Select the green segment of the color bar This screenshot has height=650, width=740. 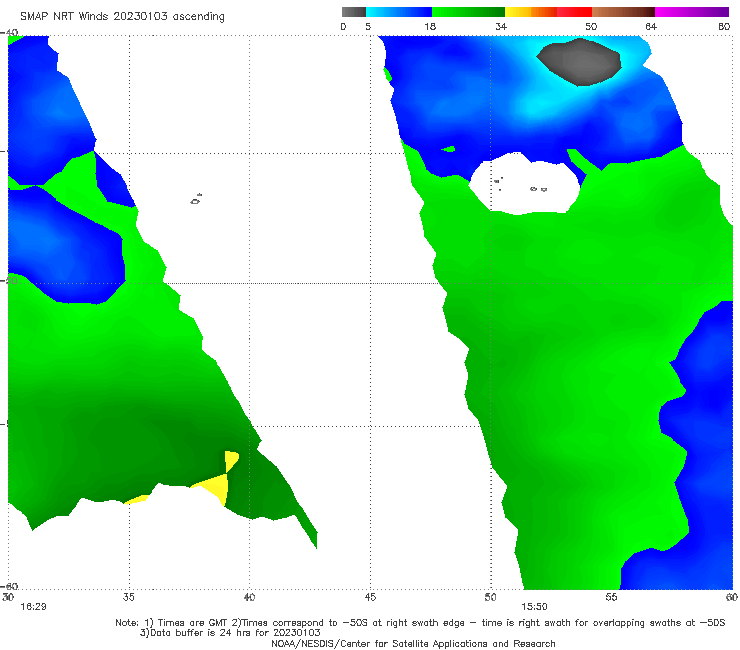pyautogui.click(x=468, y=12)
